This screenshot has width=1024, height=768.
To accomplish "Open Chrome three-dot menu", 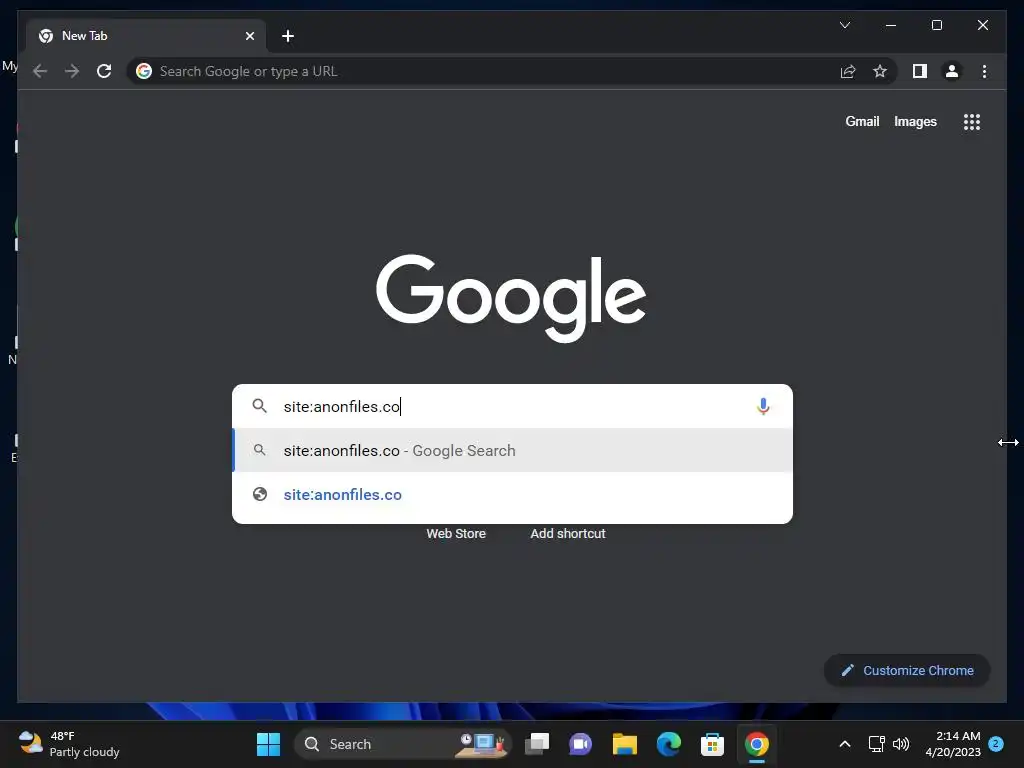I will (984, 71).
